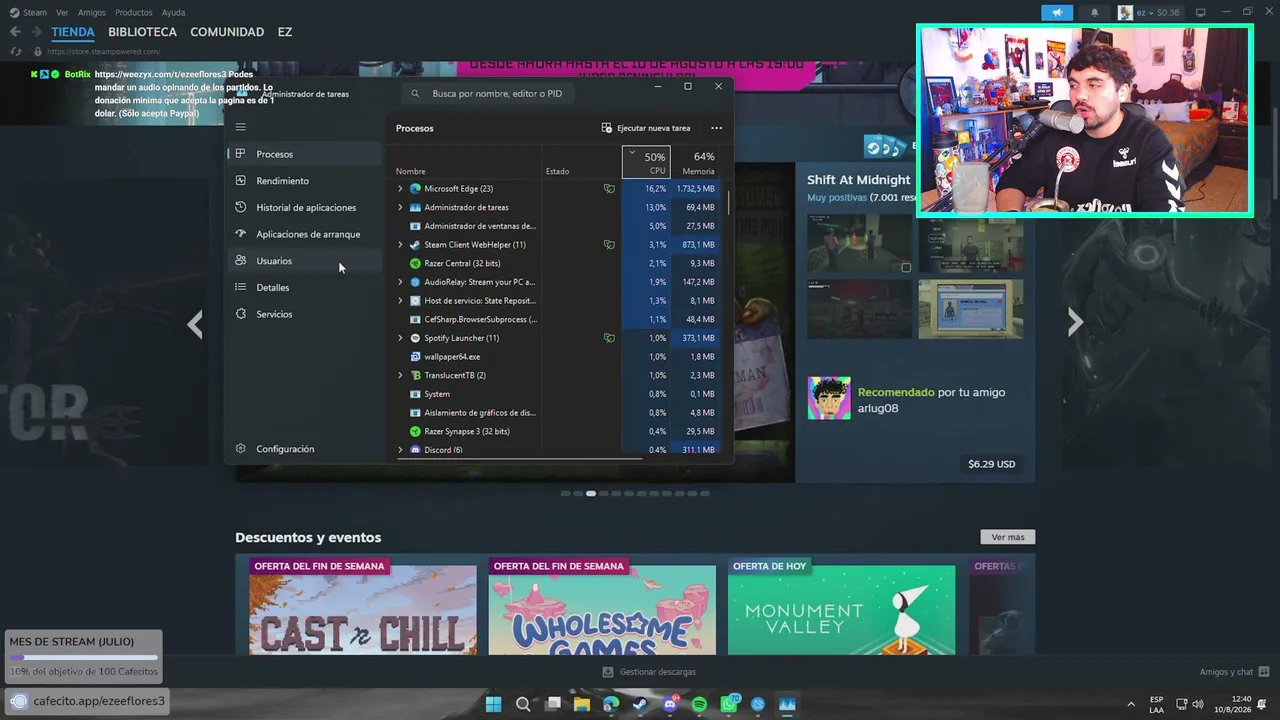Open Discord from the taskbar
Screen dimensions: 1280x720
click(x=670, y=704)
